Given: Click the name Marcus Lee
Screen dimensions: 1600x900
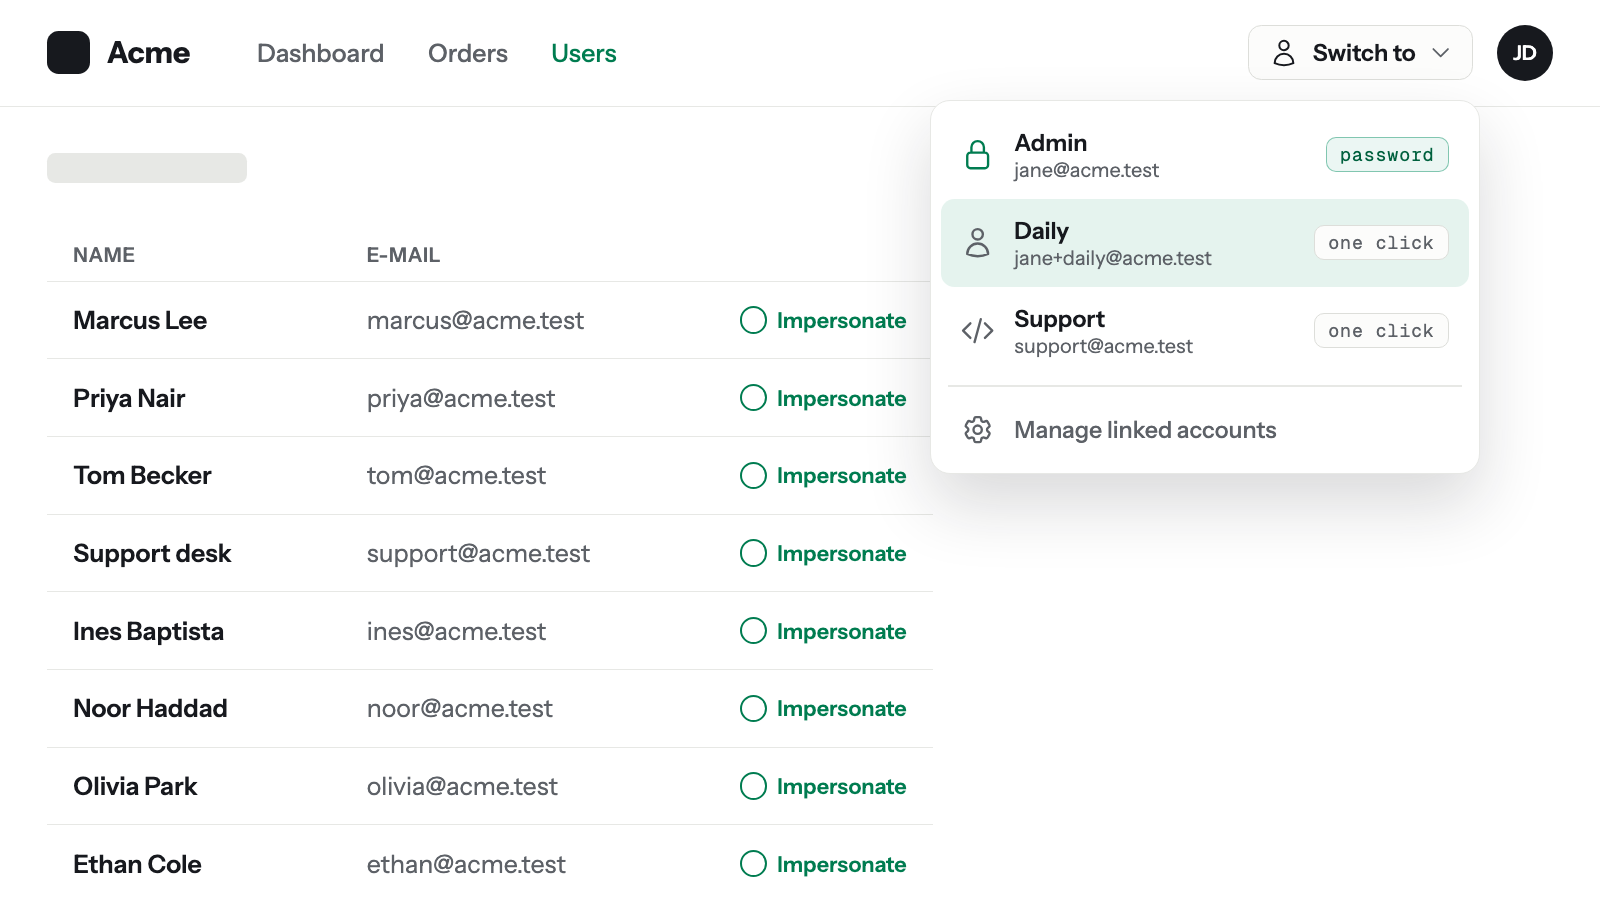Looking at the screenshot, I should [x=140, y=320].
